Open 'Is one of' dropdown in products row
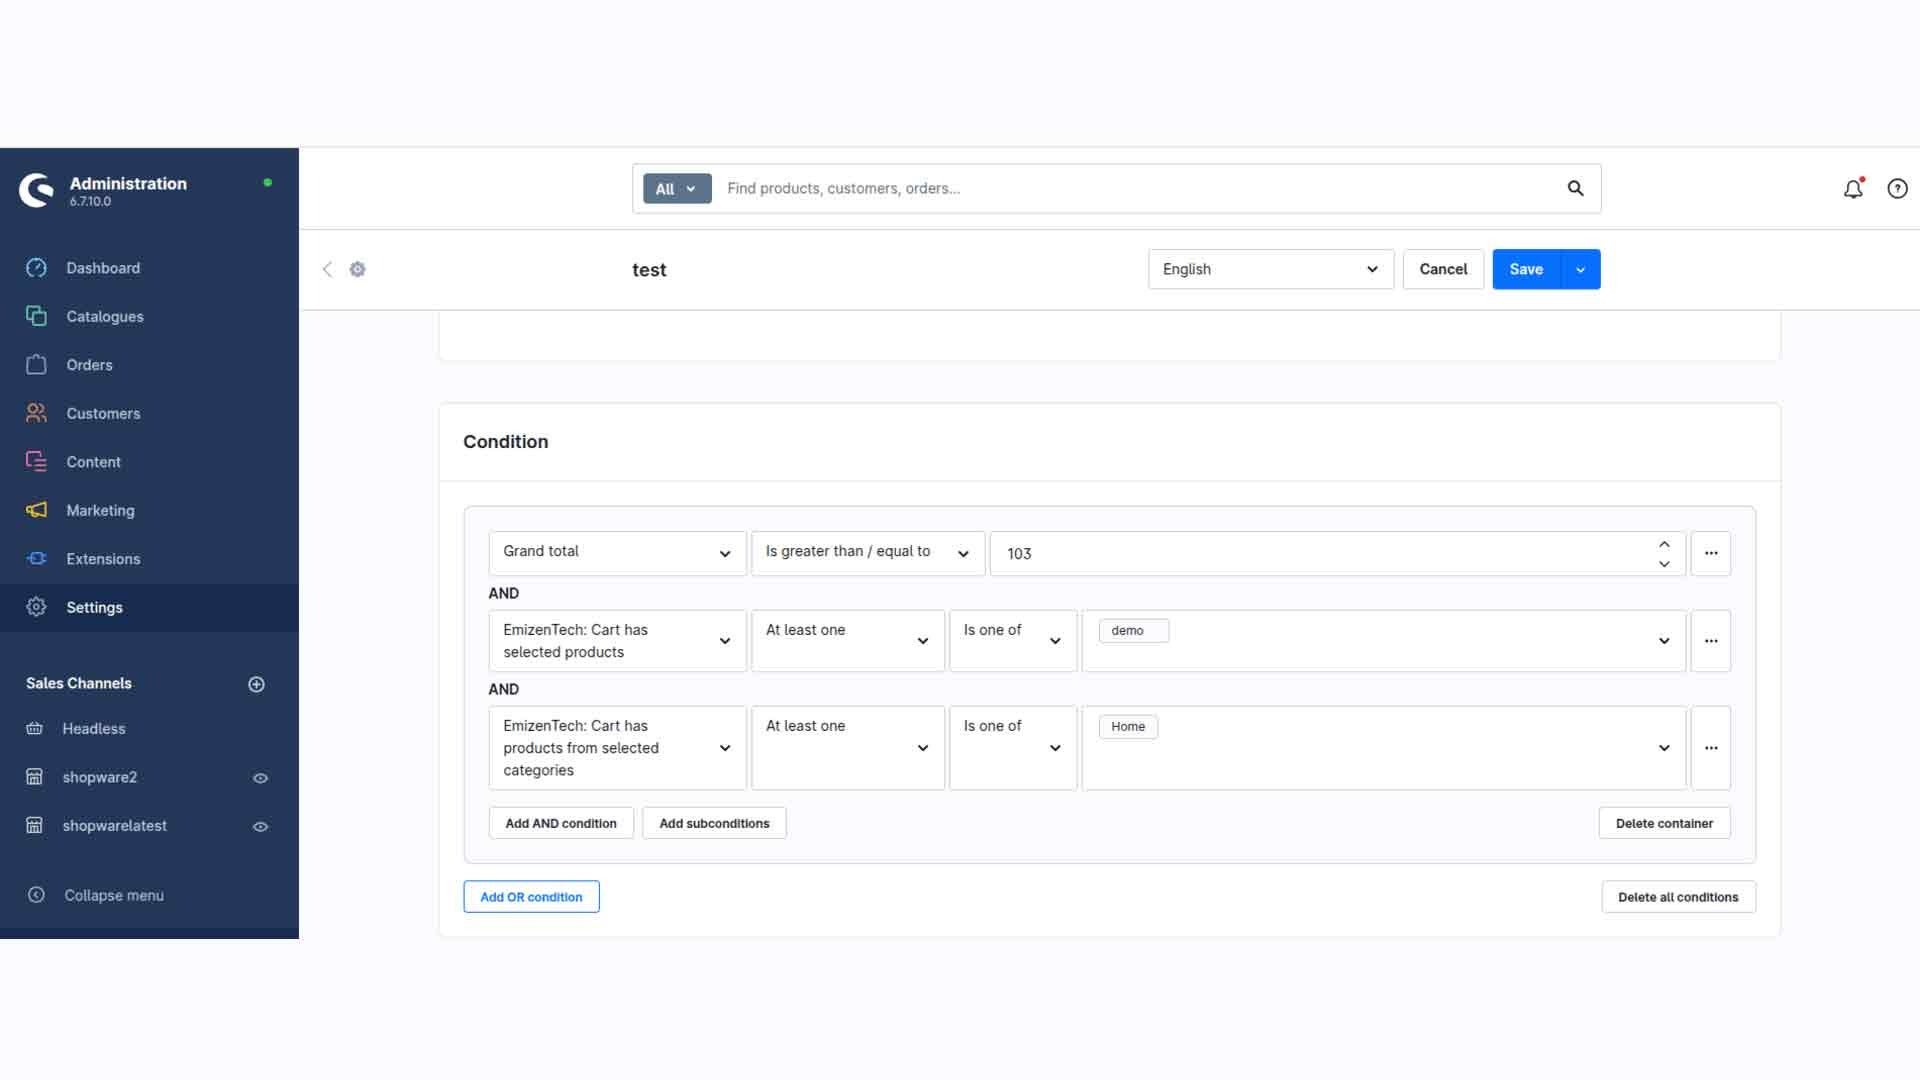1920x1080 pixels. click(1013, 641)
